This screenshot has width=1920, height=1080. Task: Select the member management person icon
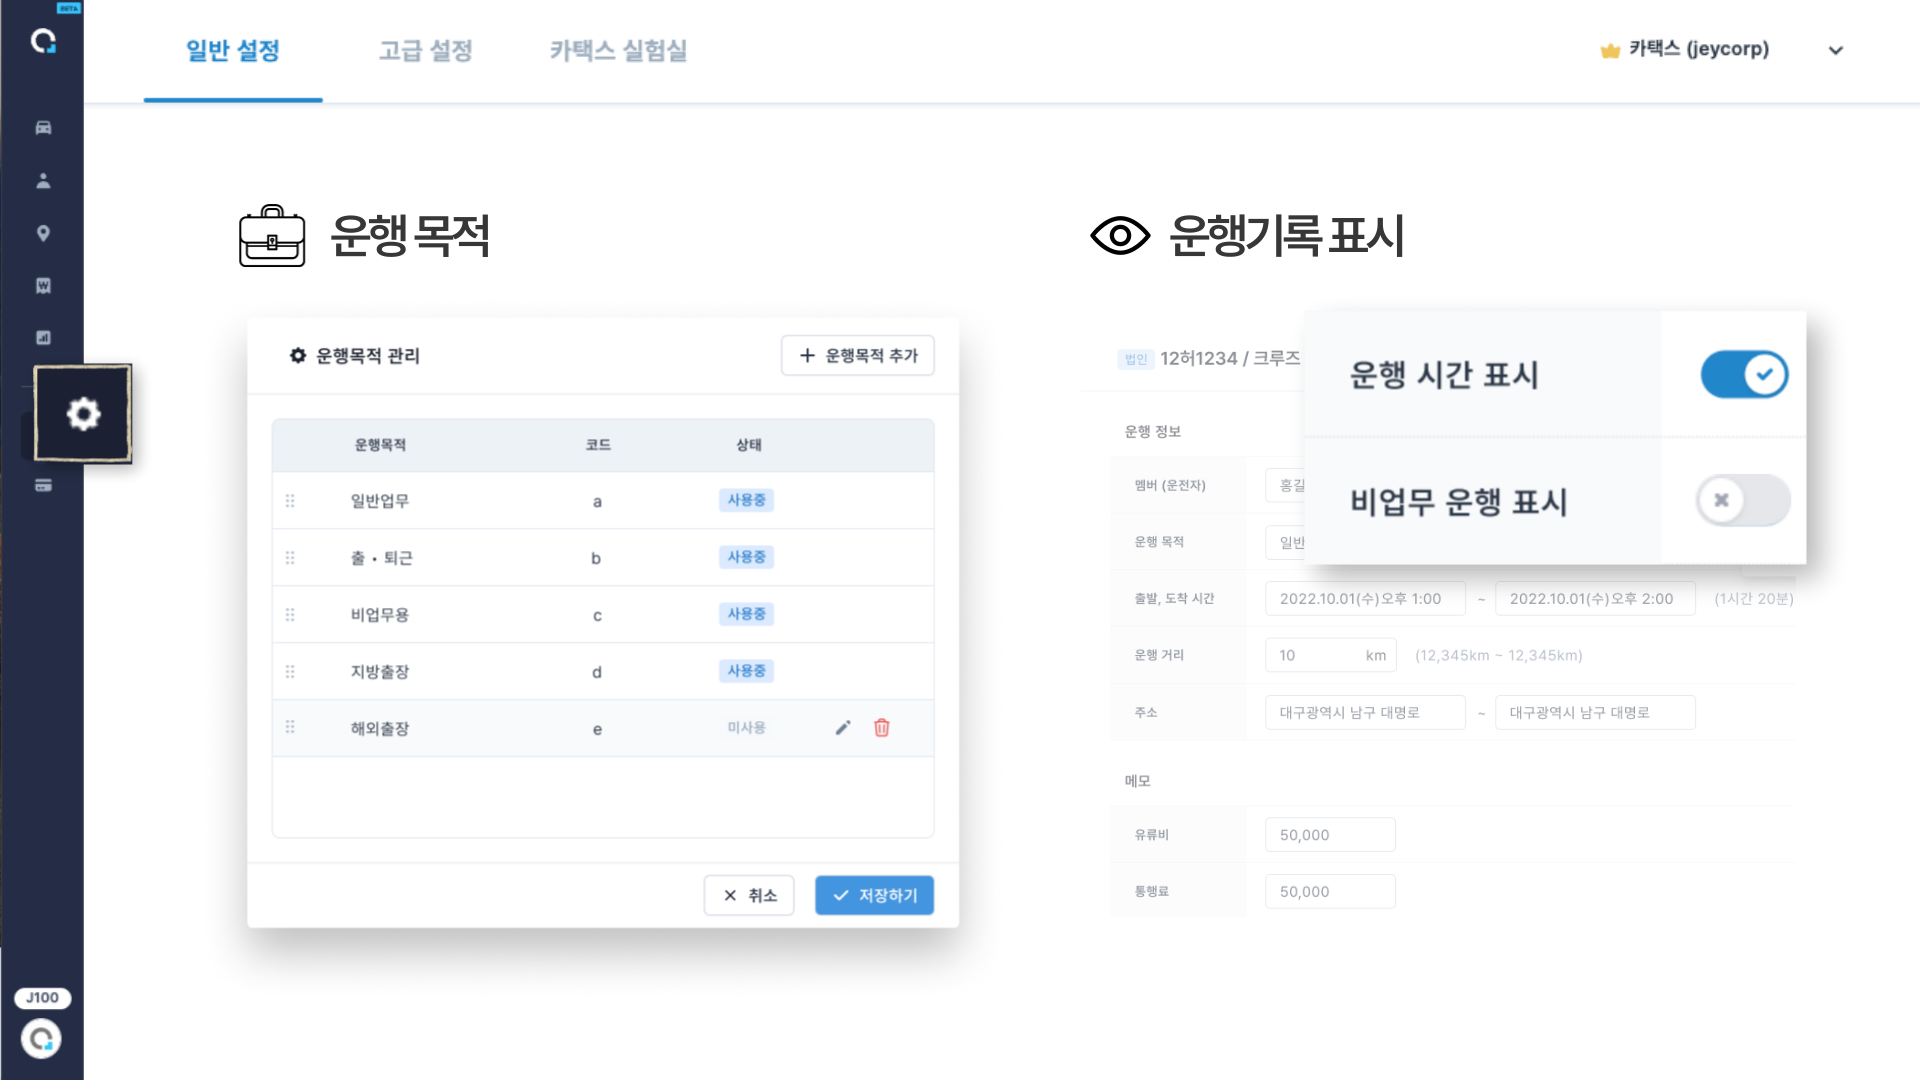click(x=42, y=181)
